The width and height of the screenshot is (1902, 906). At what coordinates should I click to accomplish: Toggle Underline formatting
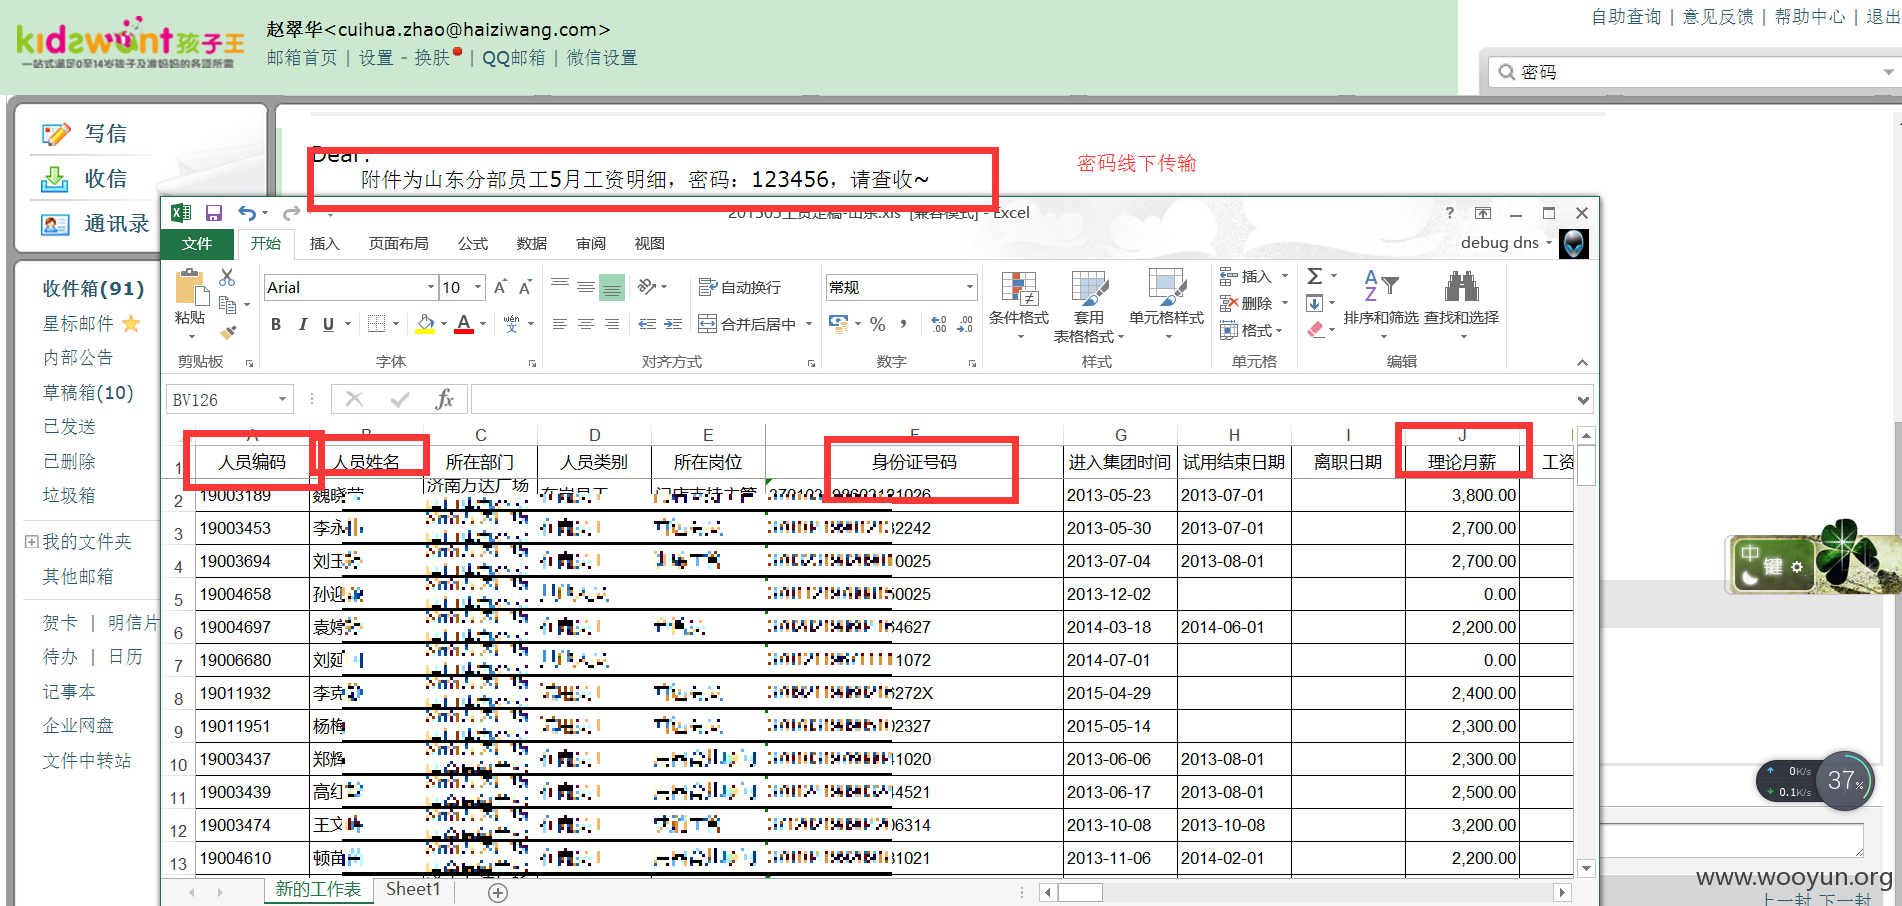[328, 324]
